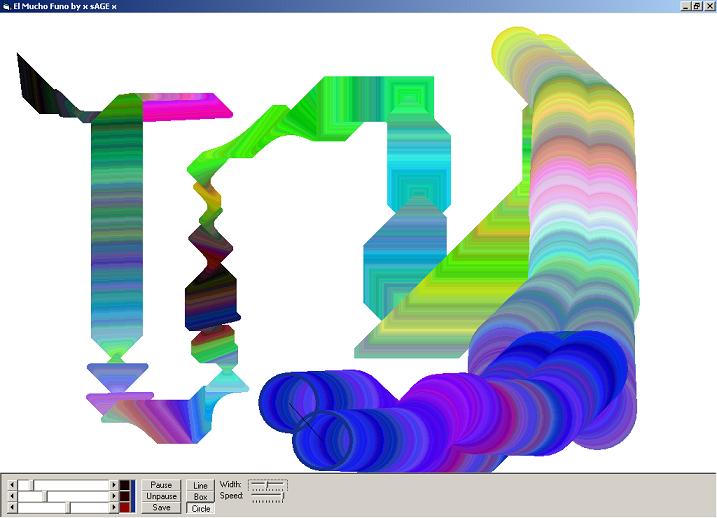Select the Box shape mode

201,496
